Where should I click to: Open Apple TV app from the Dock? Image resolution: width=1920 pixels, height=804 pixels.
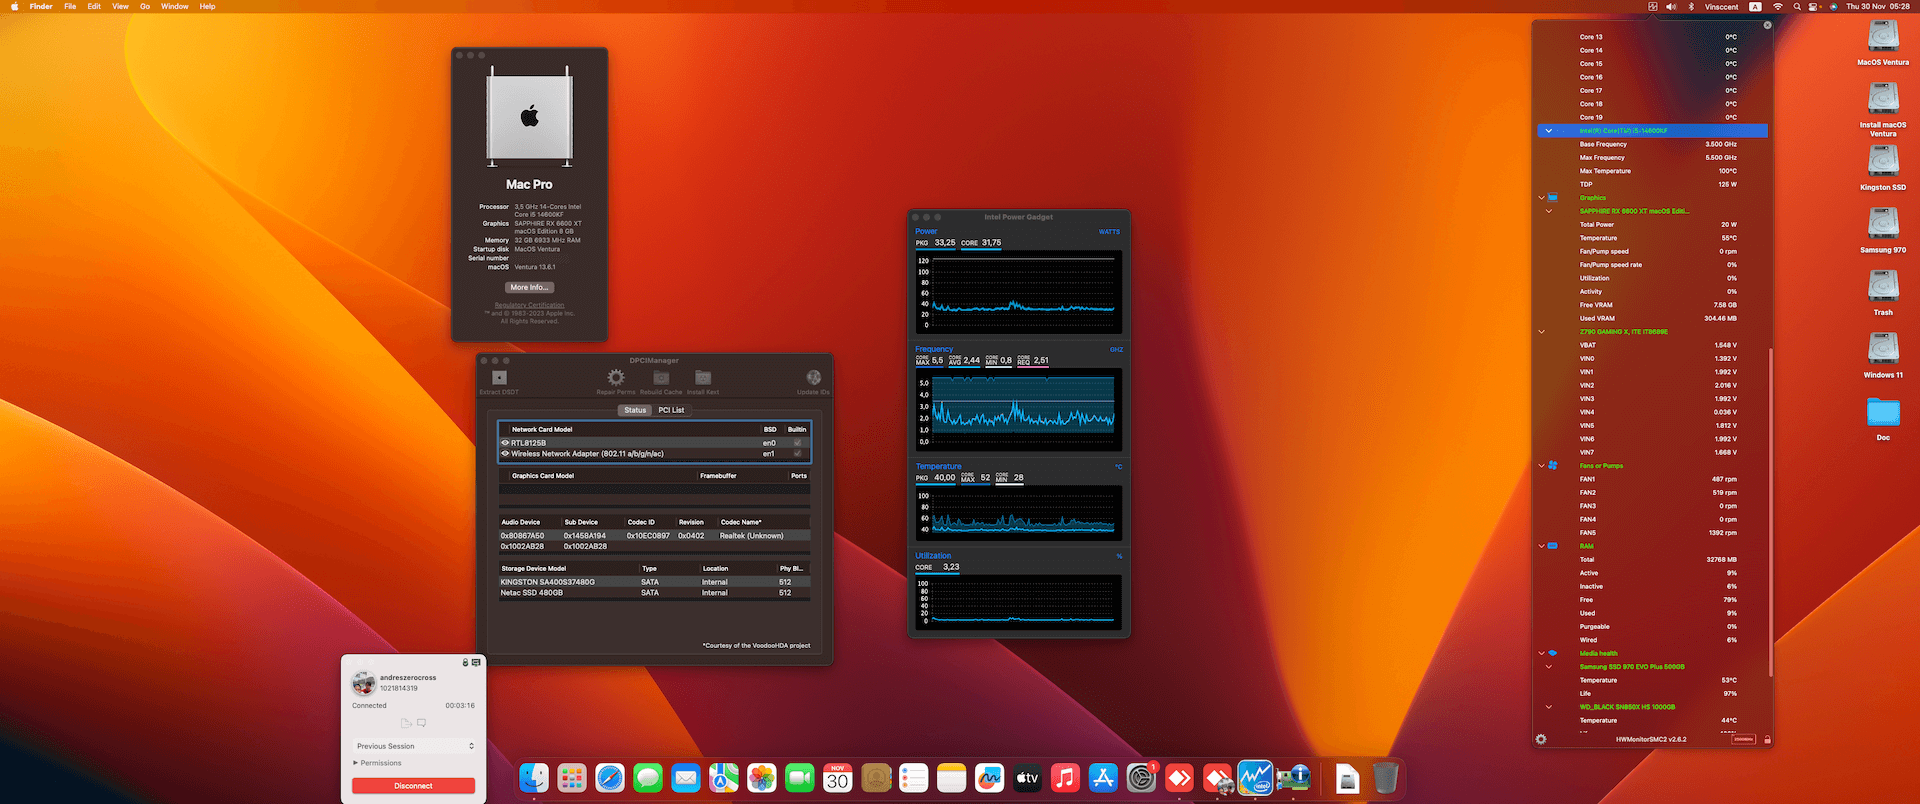(x=1027, y=777)
